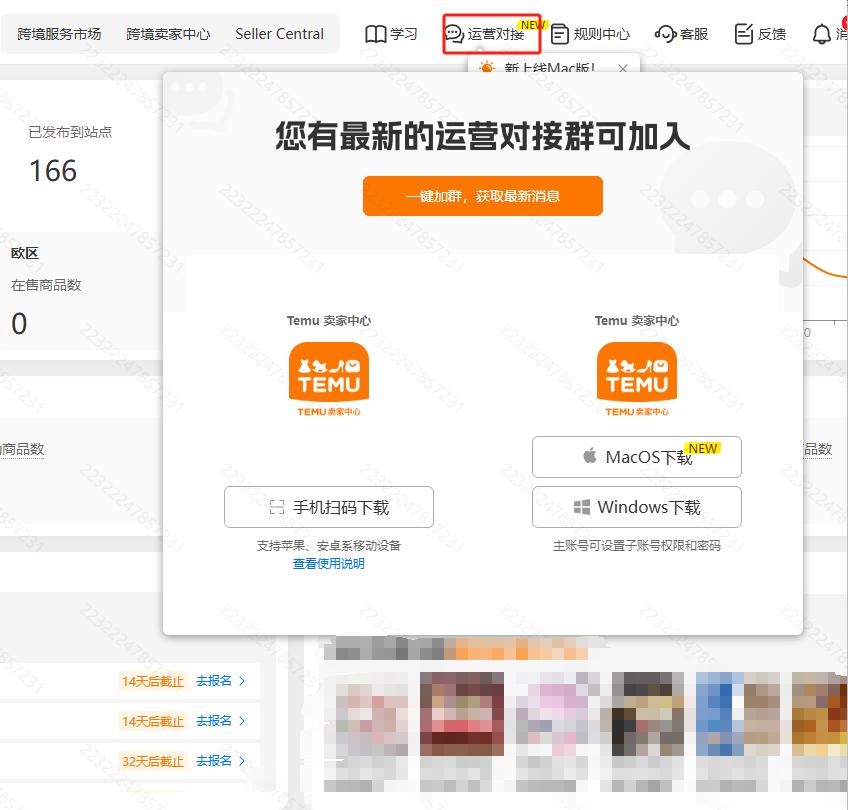Expand chevron beside second 14天后截止 去报名
Image resolution: width=848 pixels, height=810 pixels.
[242, 721]
